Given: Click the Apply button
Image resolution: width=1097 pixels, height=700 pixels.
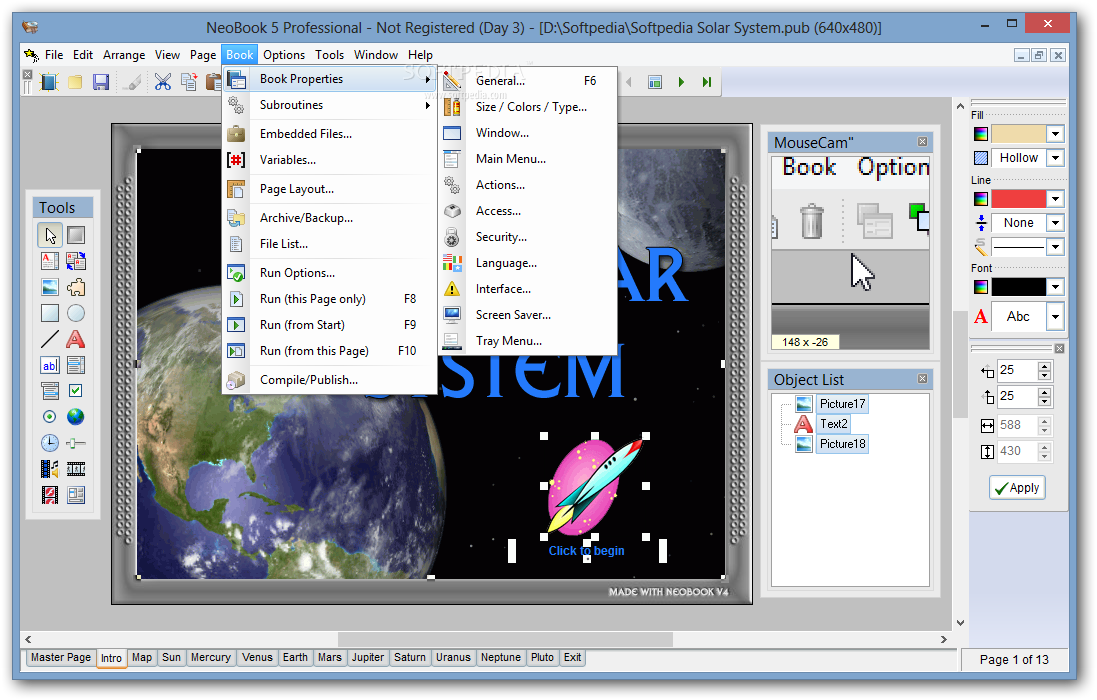Looking at the screenshot, I should [x=1017, y=487].
